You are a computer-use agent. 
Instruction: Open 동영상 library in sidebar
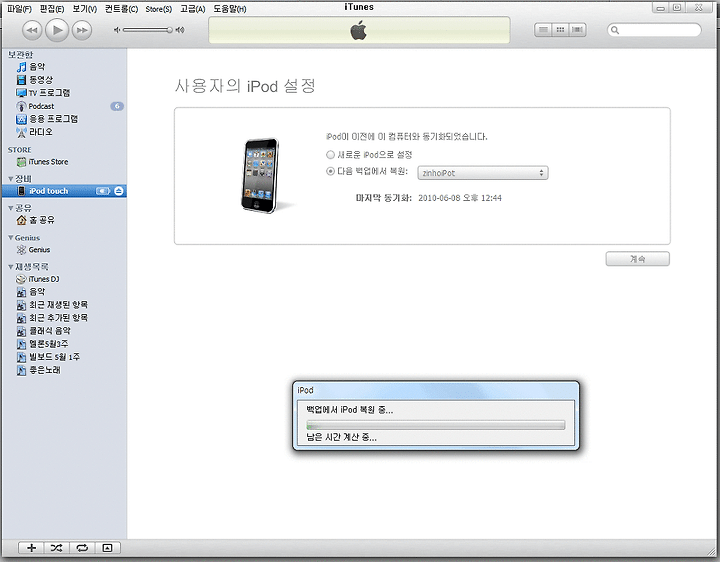coord(64,80)
